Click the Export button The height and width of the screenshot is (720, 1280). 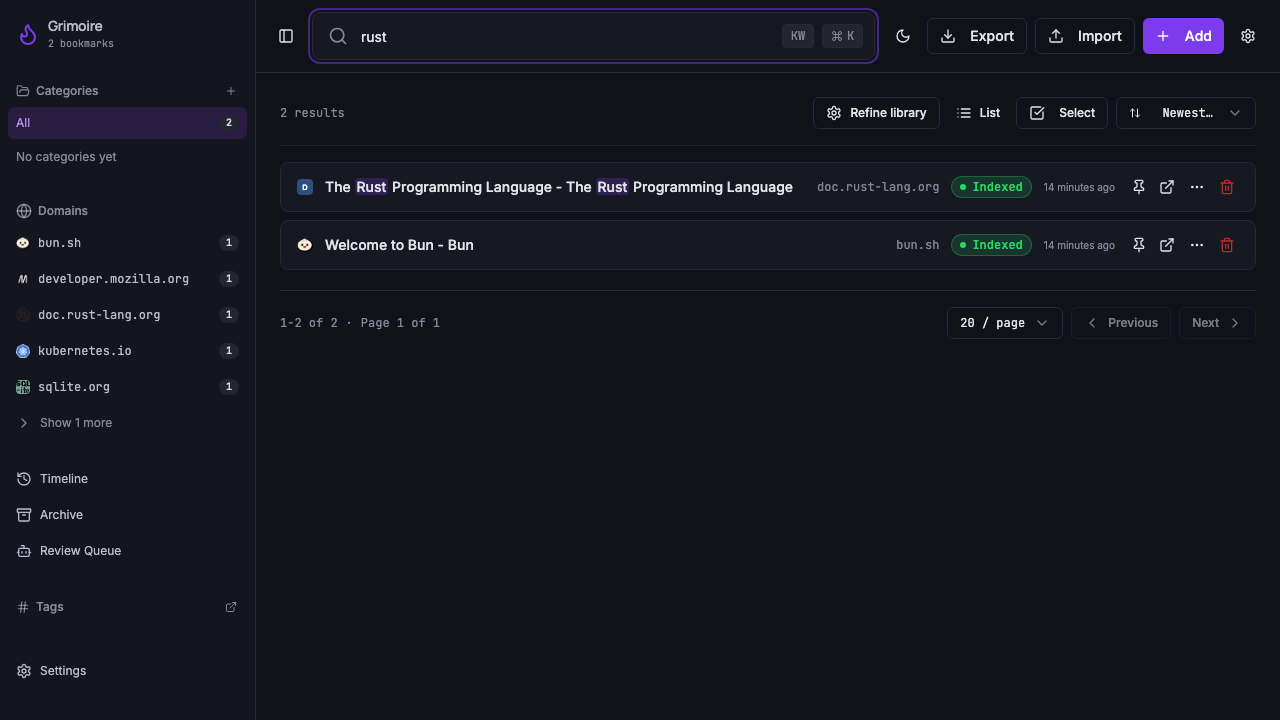[x=977, y=36]
